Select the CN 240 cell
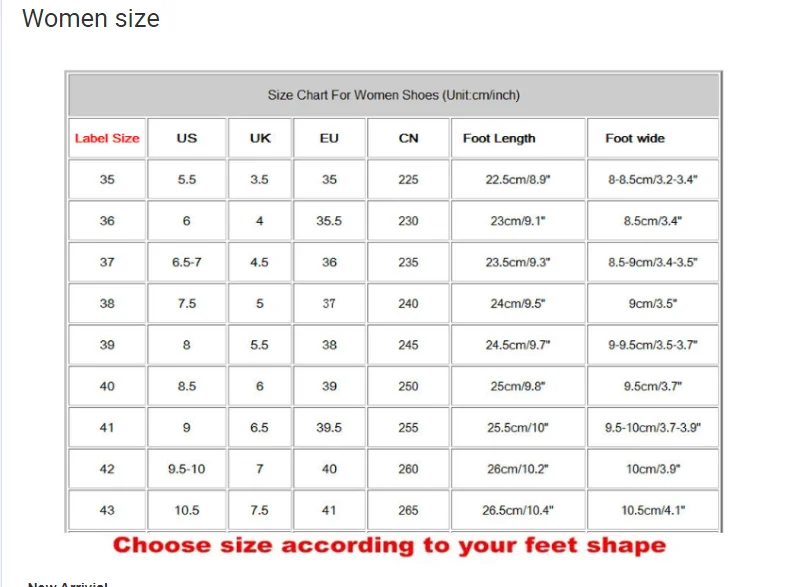The width and height of the screenshot is (808, 587). point(408,304)
